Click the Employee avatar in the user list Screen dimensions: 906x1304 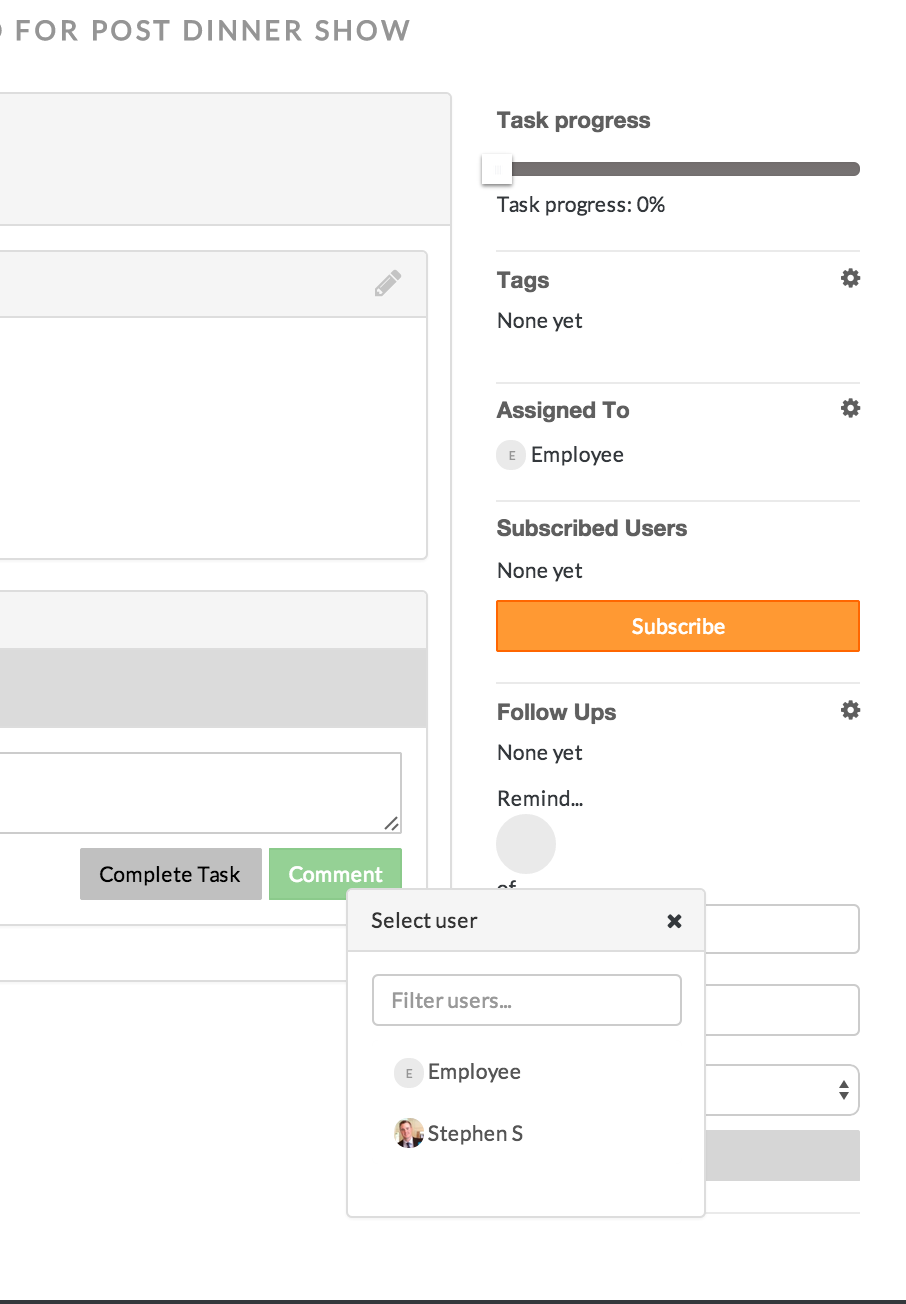(408, 1073)
